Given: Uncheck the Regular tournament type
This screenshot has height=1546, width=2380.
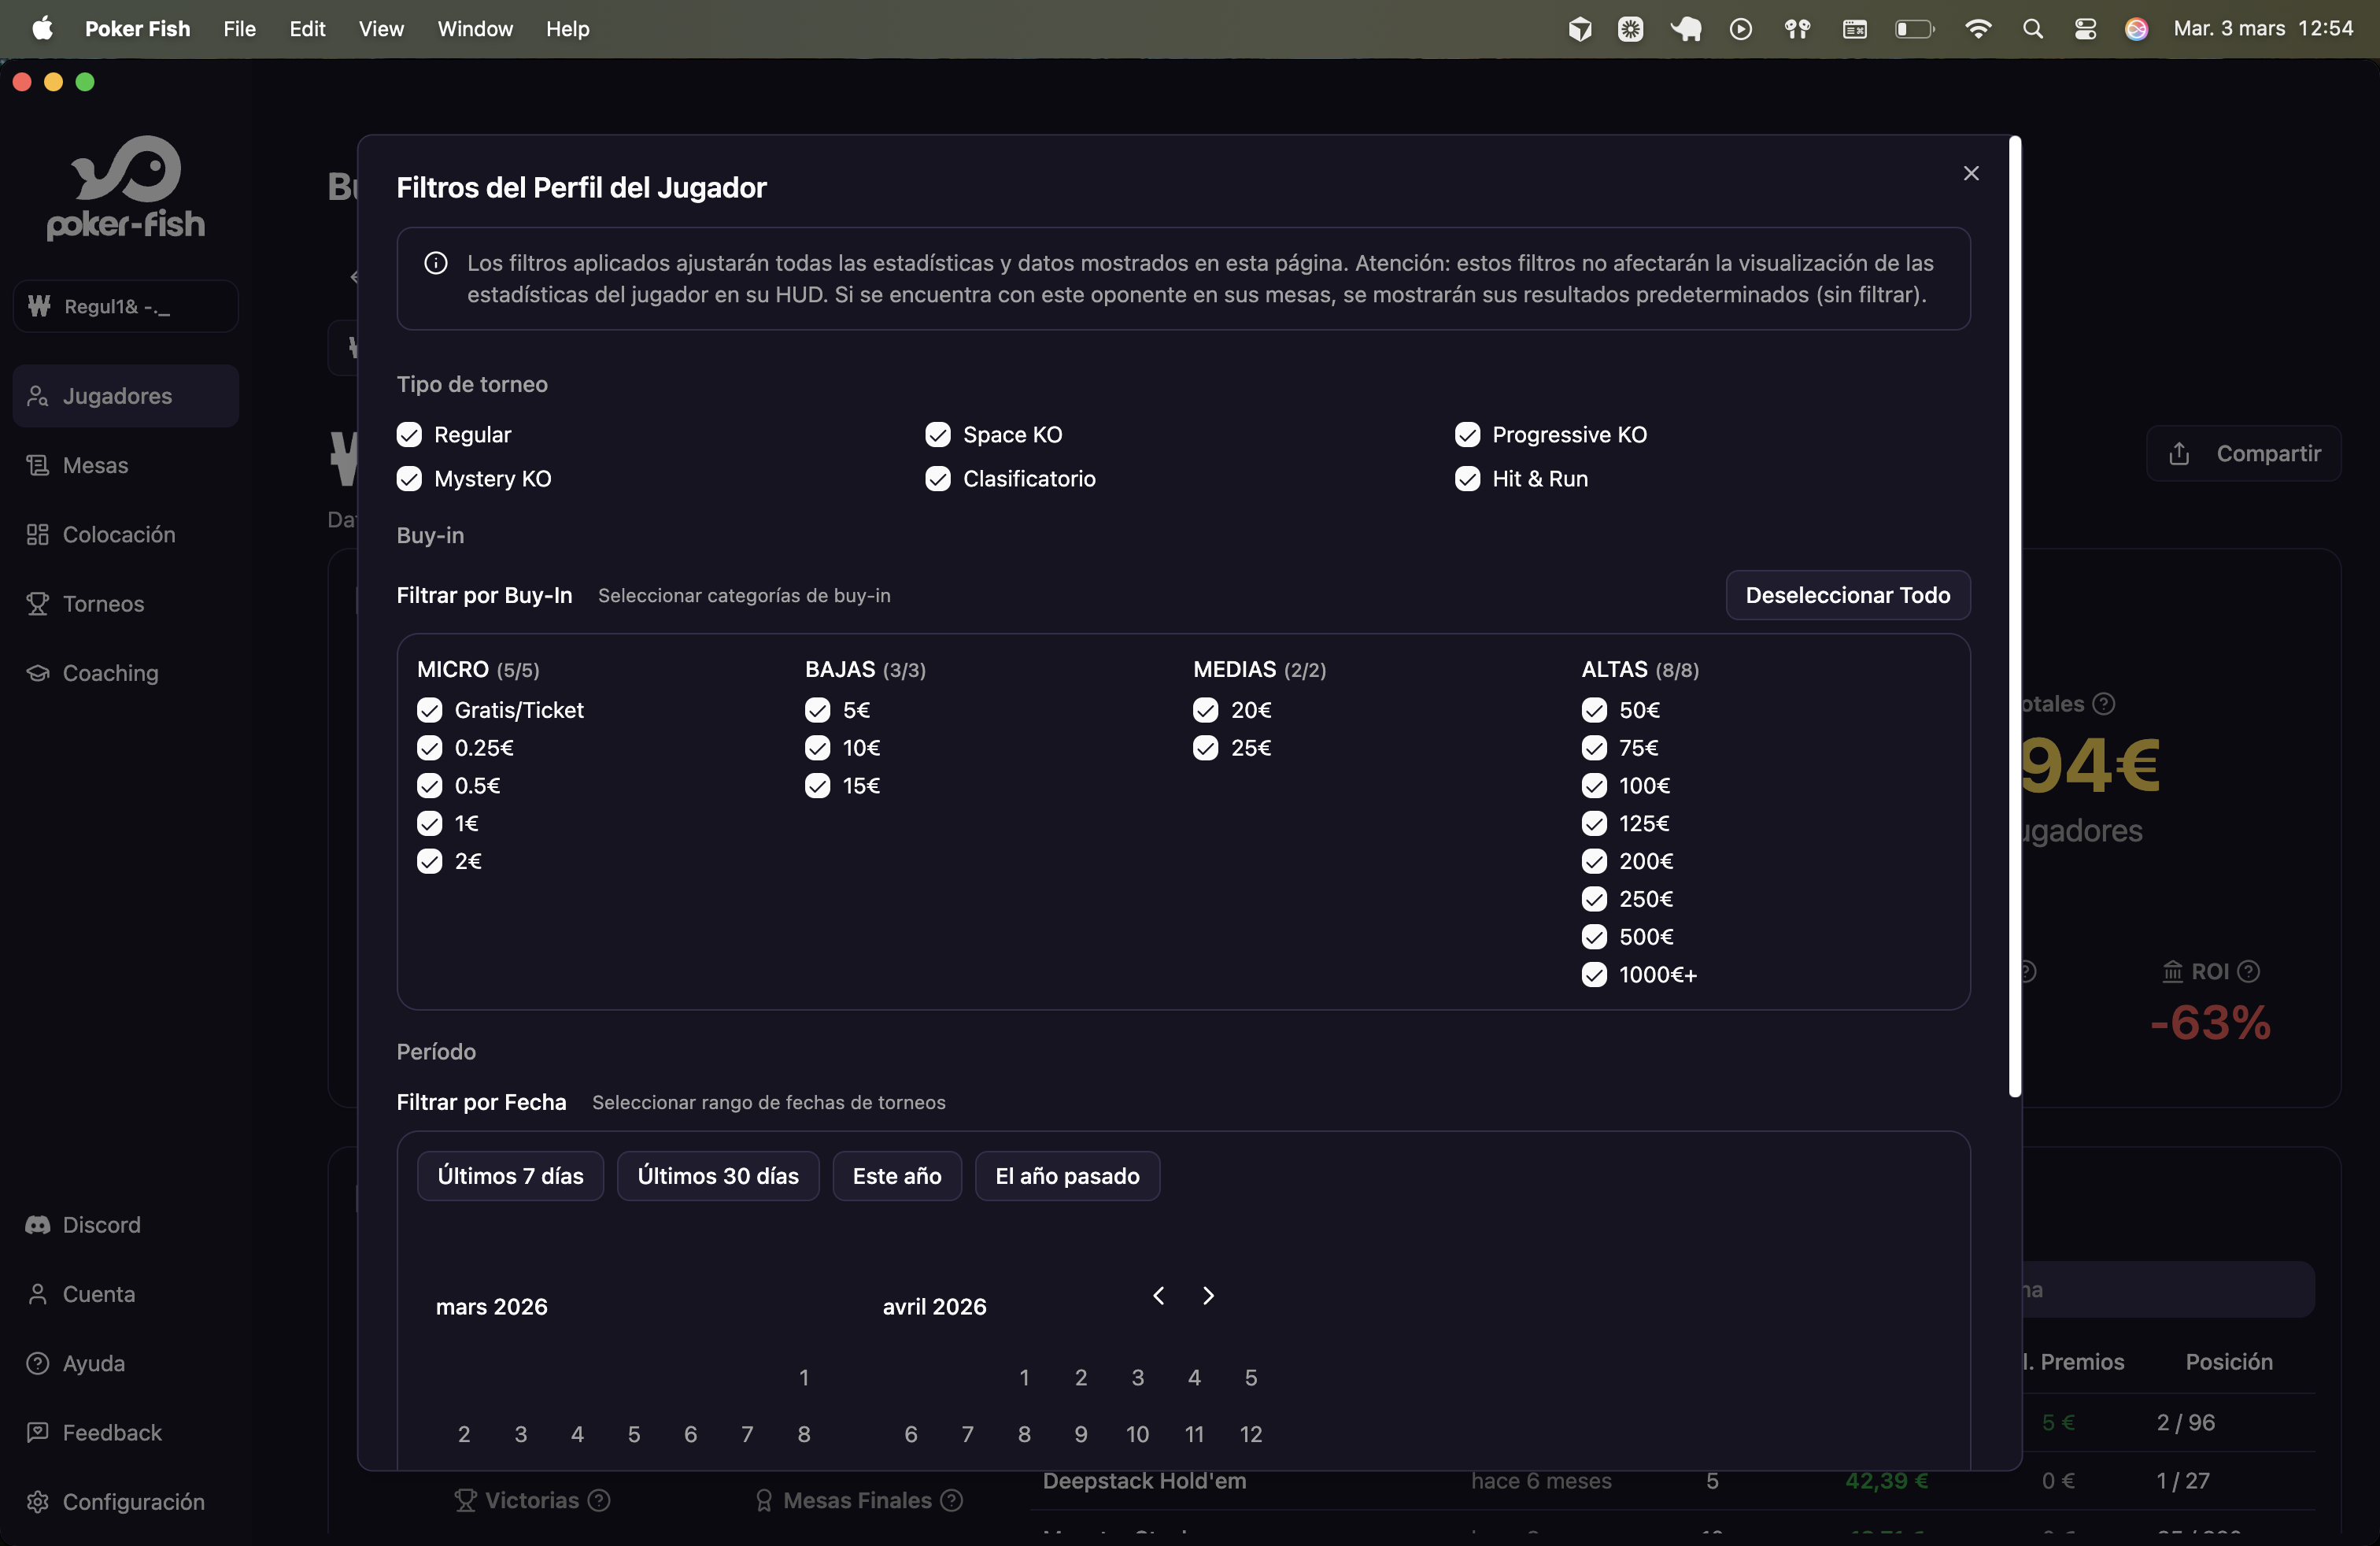Looking at the screenshot, I should (409, 434).
